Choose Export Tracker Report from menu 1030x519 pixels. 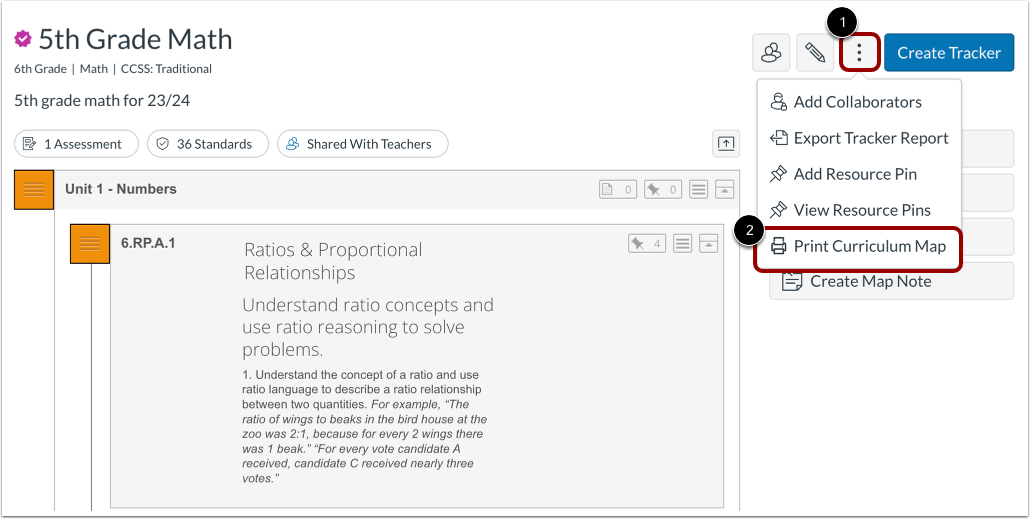click(859, 138)
